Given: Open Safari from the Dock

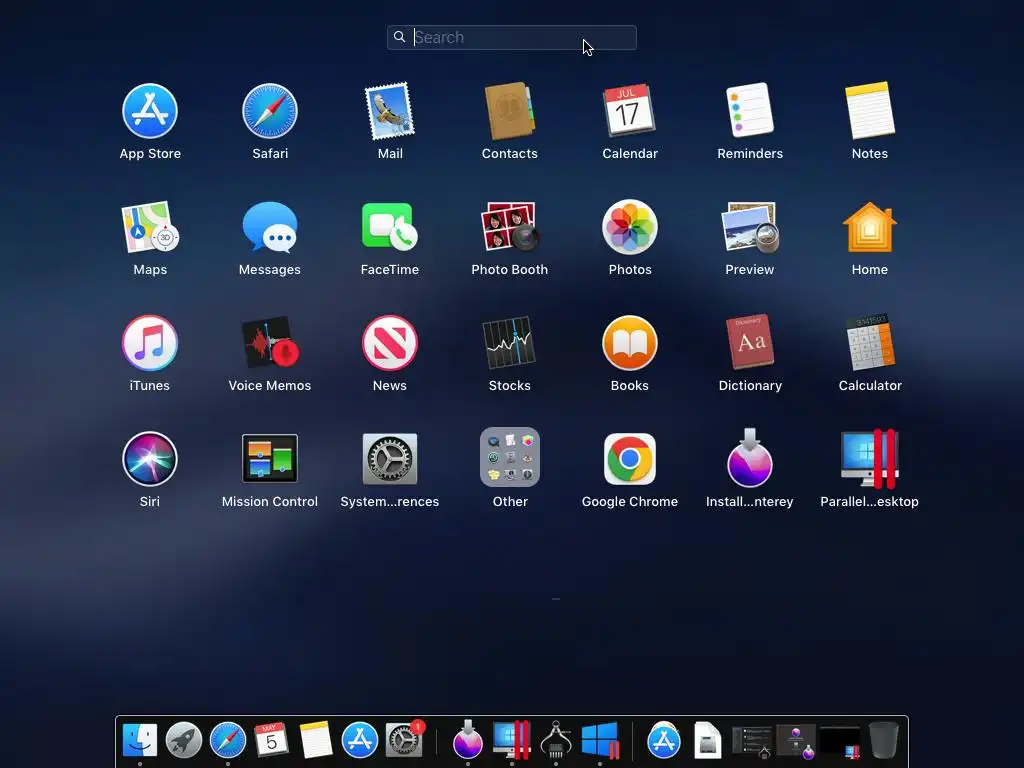Looking at the screenshot, I should pos(228,741).
